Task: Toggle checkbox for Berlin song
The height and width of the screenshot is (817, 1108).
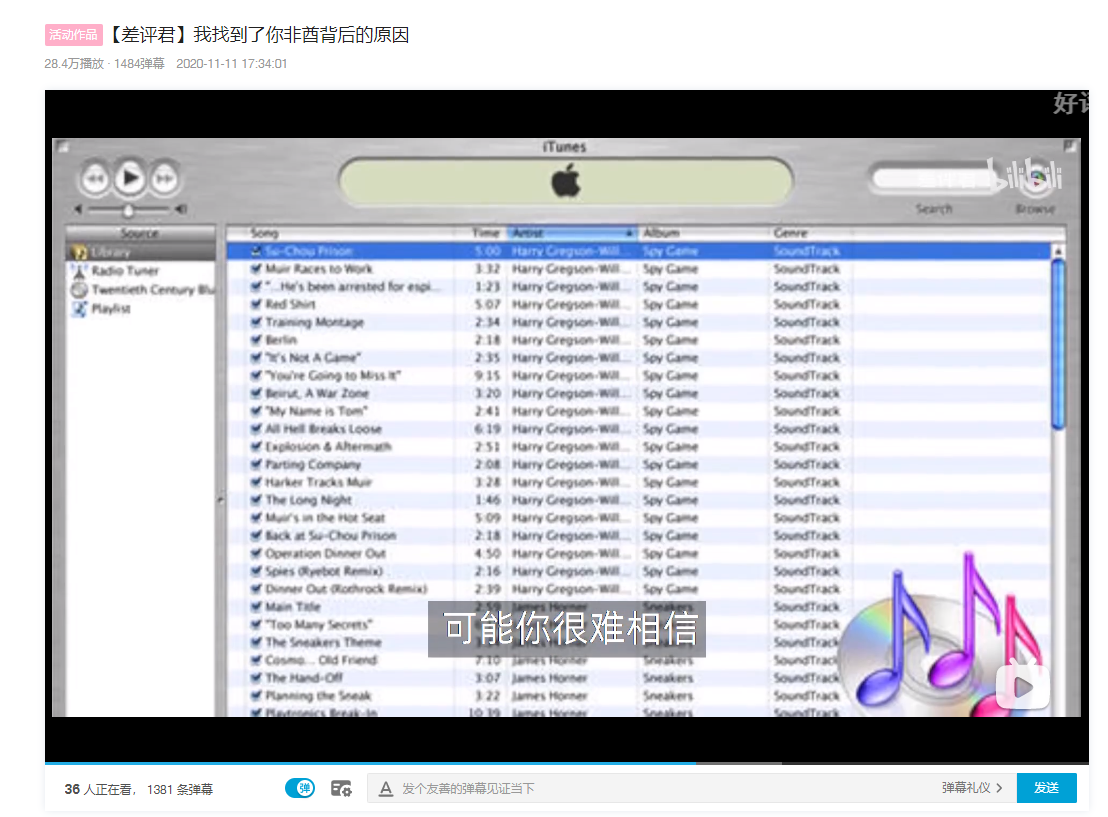Action: 256,339
